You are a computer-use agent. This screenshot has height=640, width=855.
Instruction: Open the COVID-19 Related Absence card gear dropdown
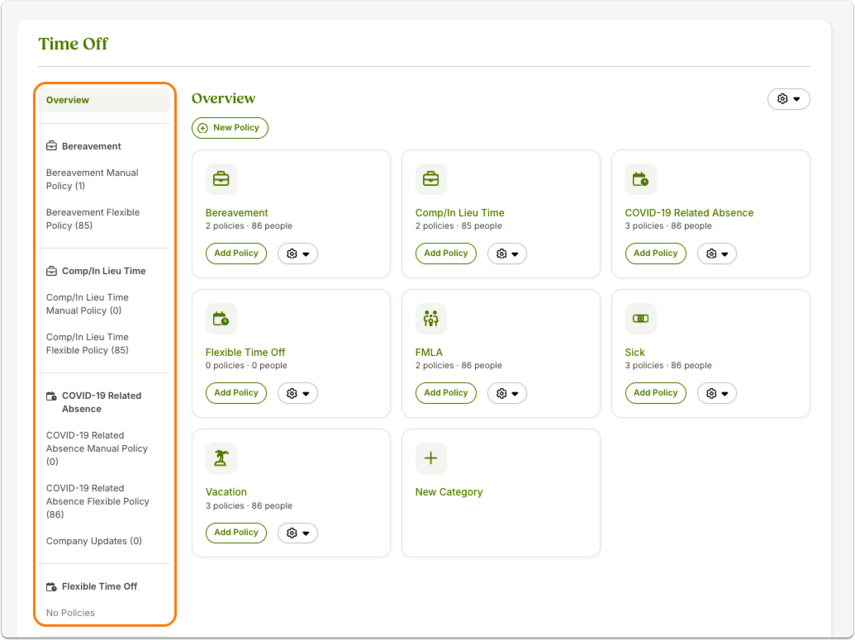point(717,253)
